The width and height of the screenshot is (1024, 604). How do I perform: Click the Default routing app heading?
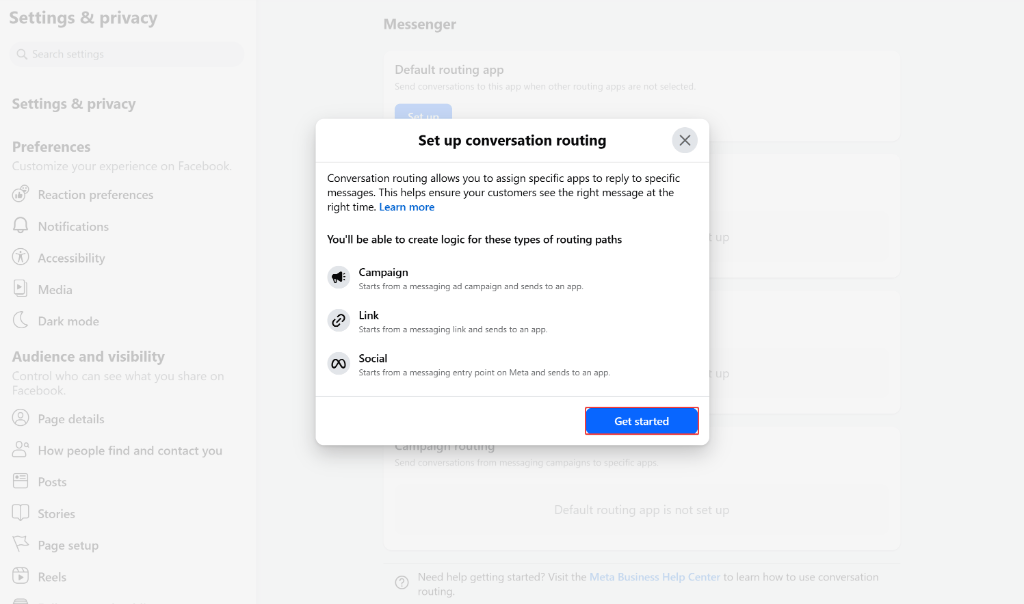[x=449, y=70]
